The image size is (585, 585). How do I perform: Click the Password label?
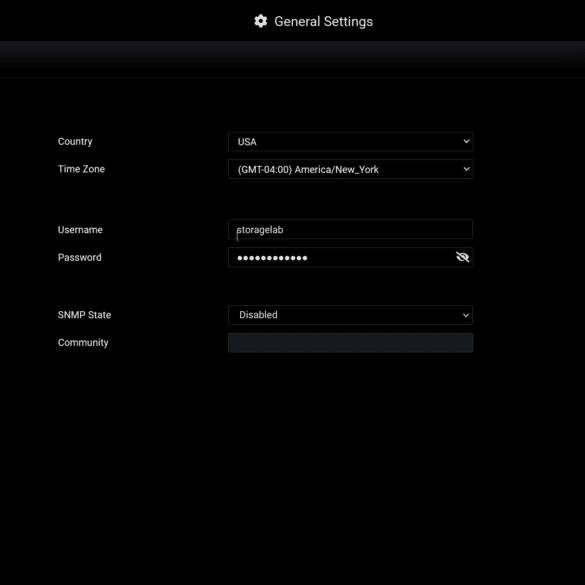tap(79, 257)
